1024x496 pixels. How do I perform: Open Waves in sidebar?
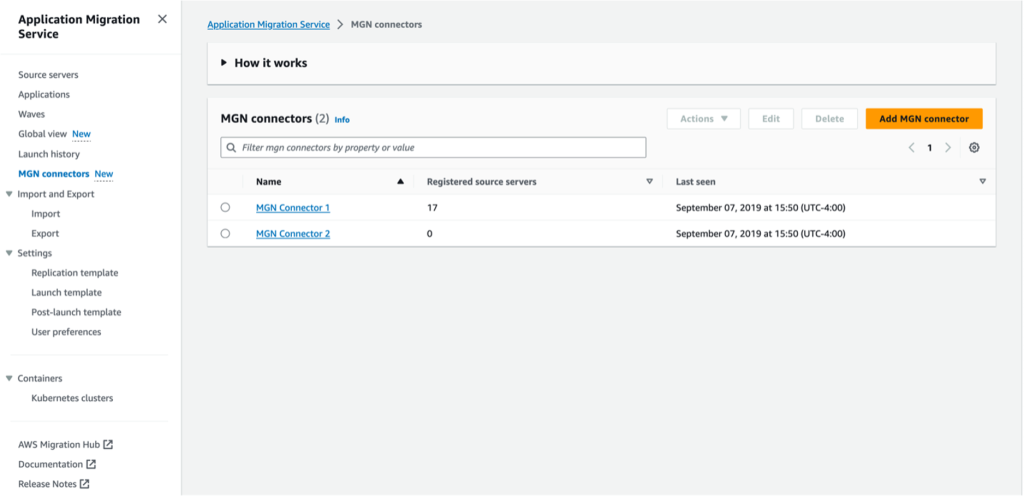pyautogui.click(x=31, y=114)
